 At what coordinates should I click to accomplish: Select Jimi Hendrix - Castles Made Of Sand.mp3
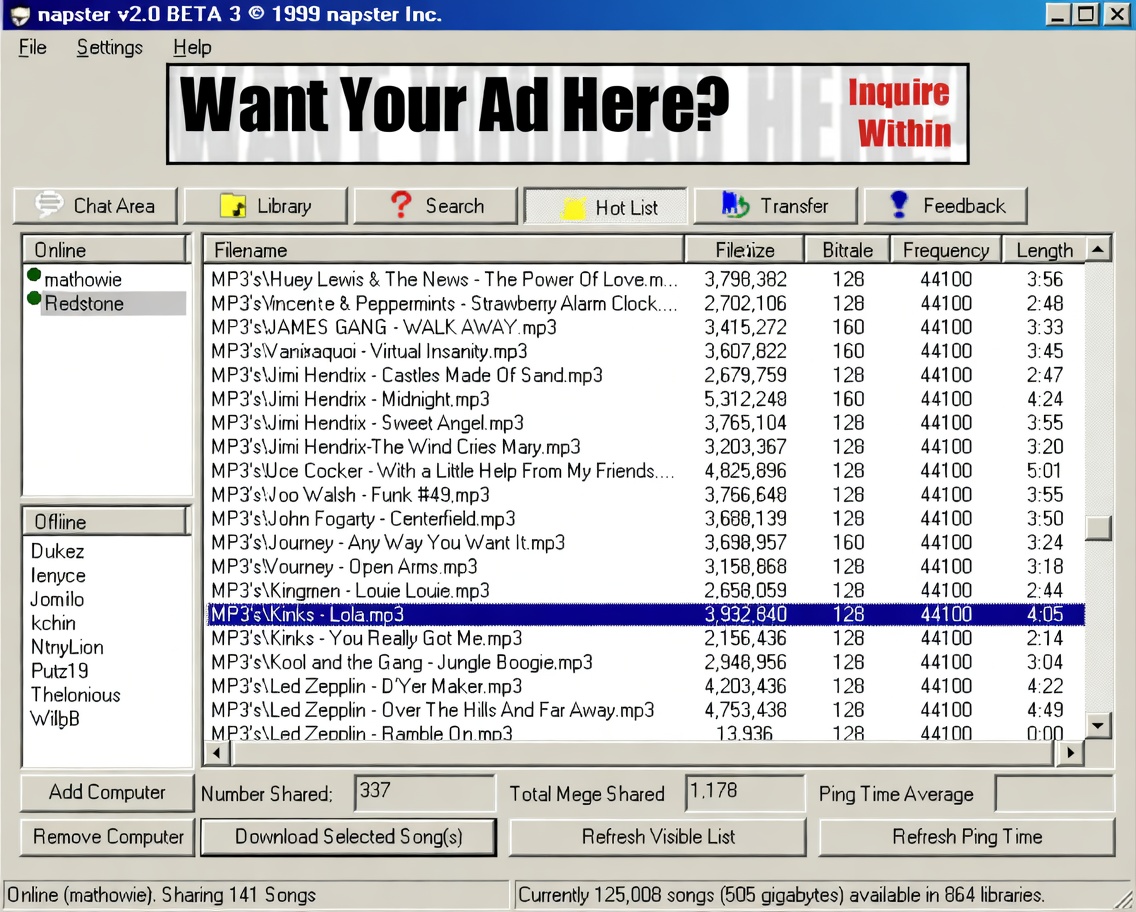645,375
